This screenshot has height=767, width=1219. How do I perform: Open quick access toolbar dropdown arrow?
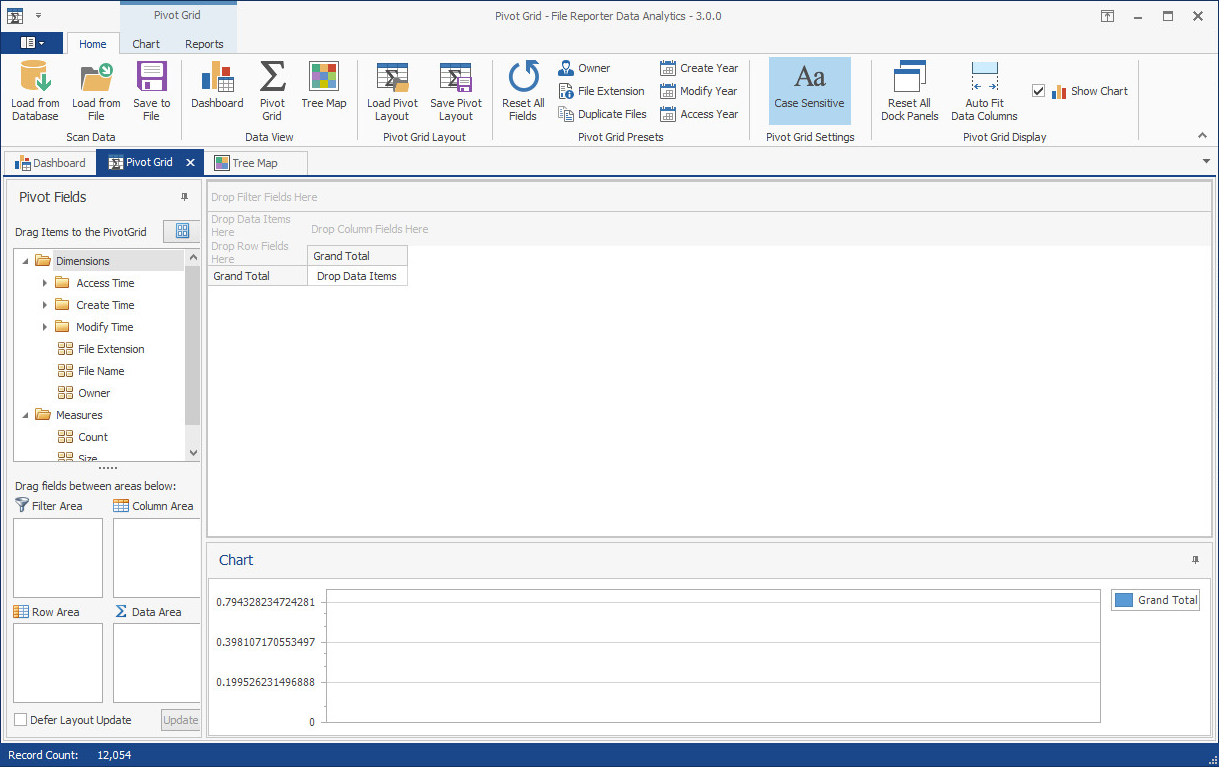(38, 16)
